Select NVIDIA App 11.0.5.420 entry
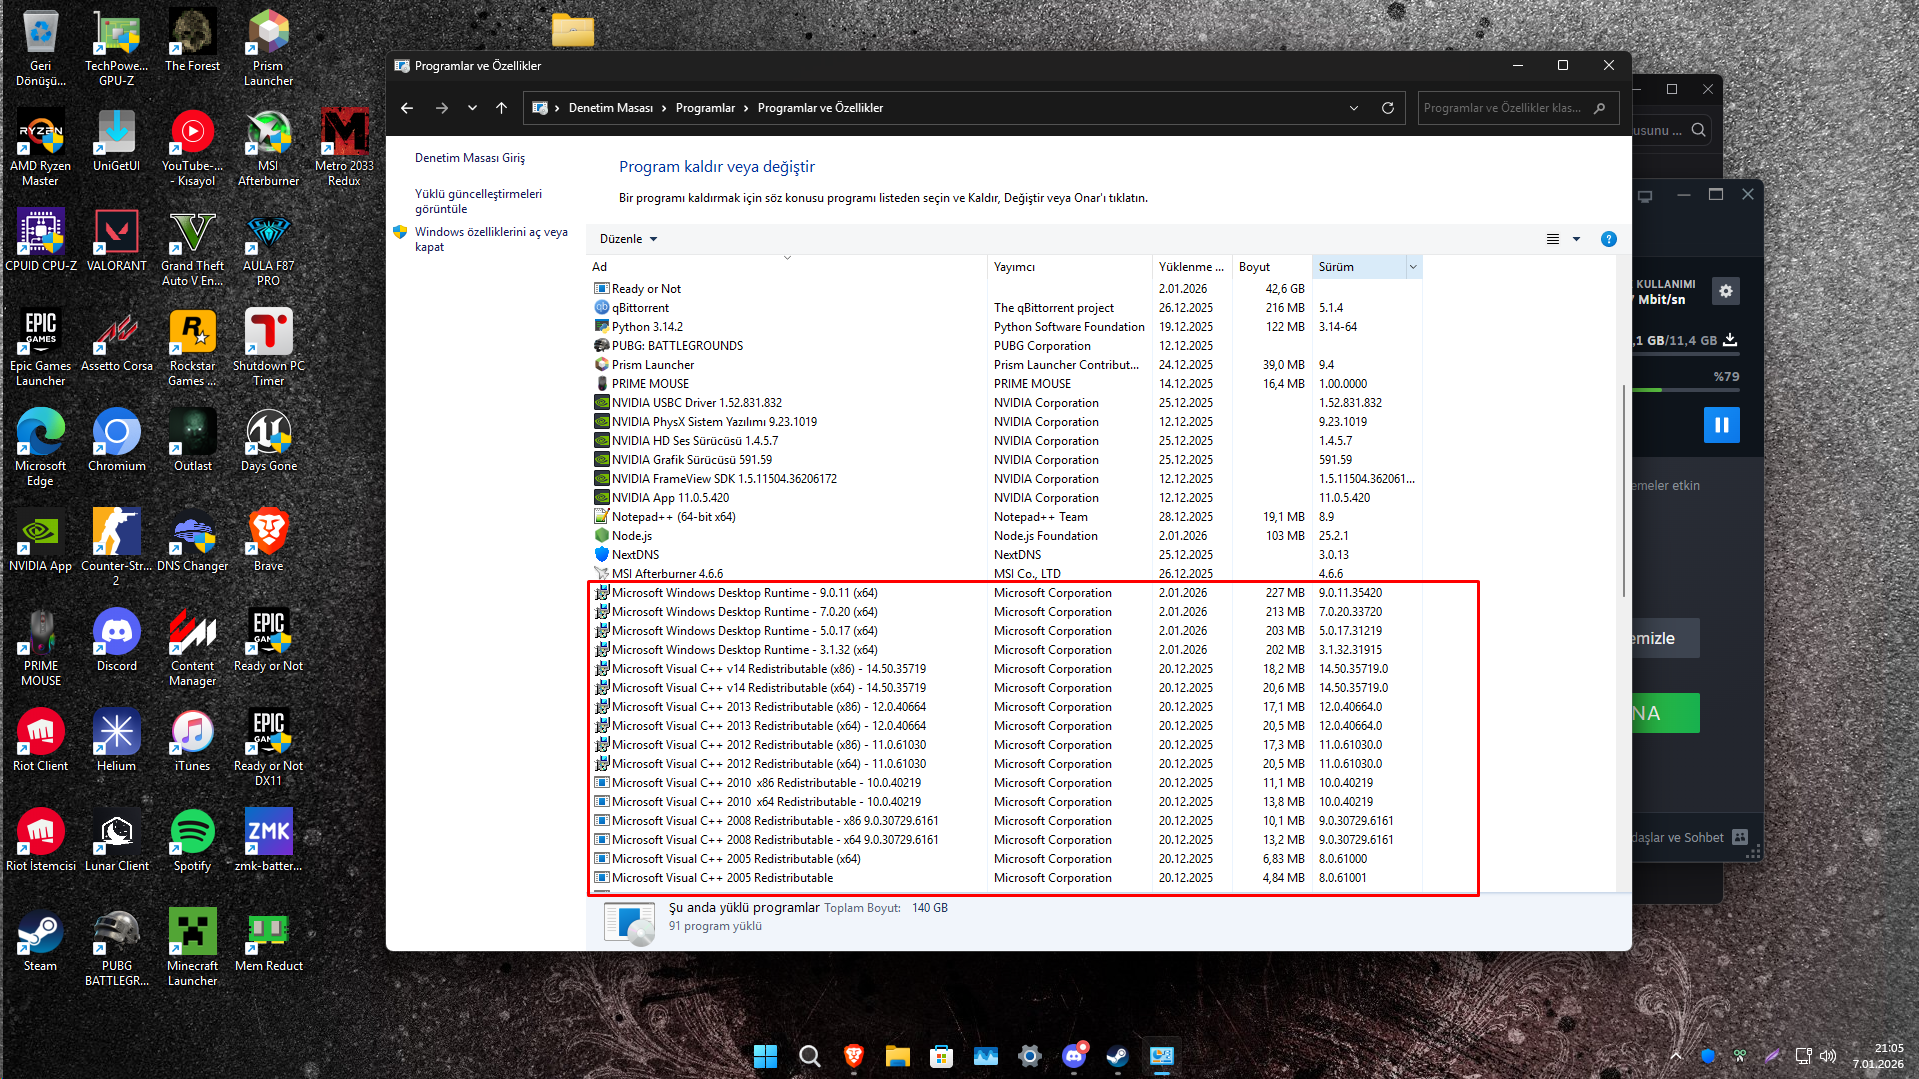Image resolution: width=1919 pixels, height=1079 pixels. coord(1007,498)
